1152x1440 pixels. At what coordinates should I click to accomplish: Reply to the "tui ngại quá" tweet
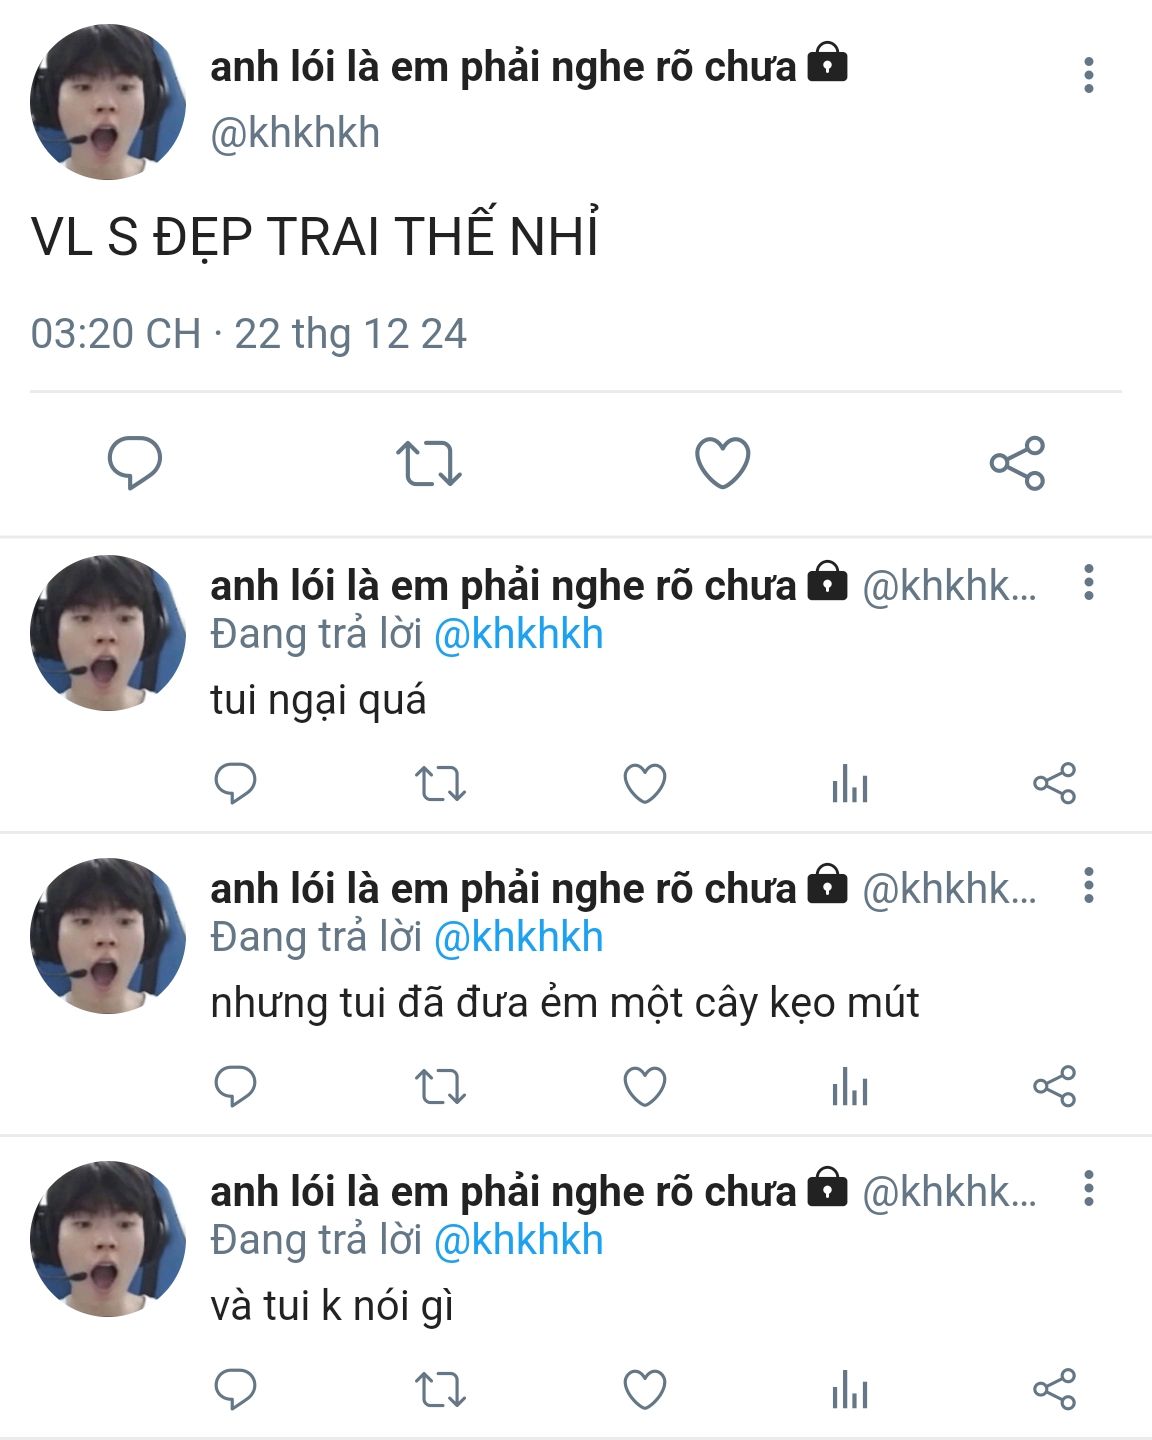click(x=236, y=783)
